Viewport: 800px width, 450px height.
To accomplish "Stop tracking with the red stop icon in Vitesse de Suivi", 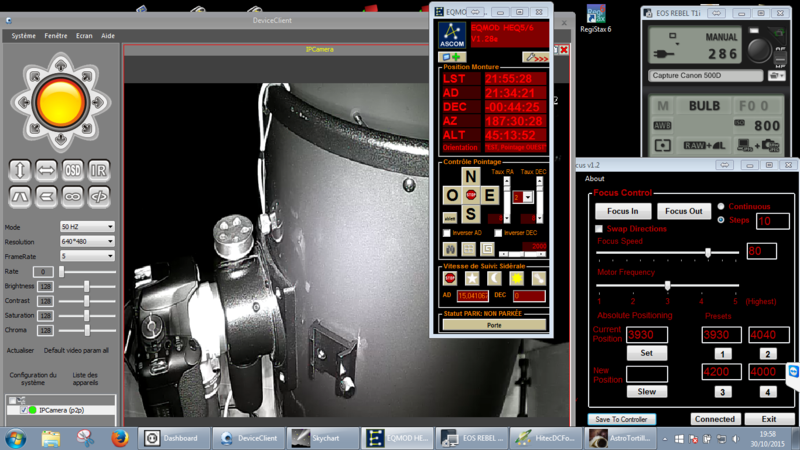I will coord(449,278).
